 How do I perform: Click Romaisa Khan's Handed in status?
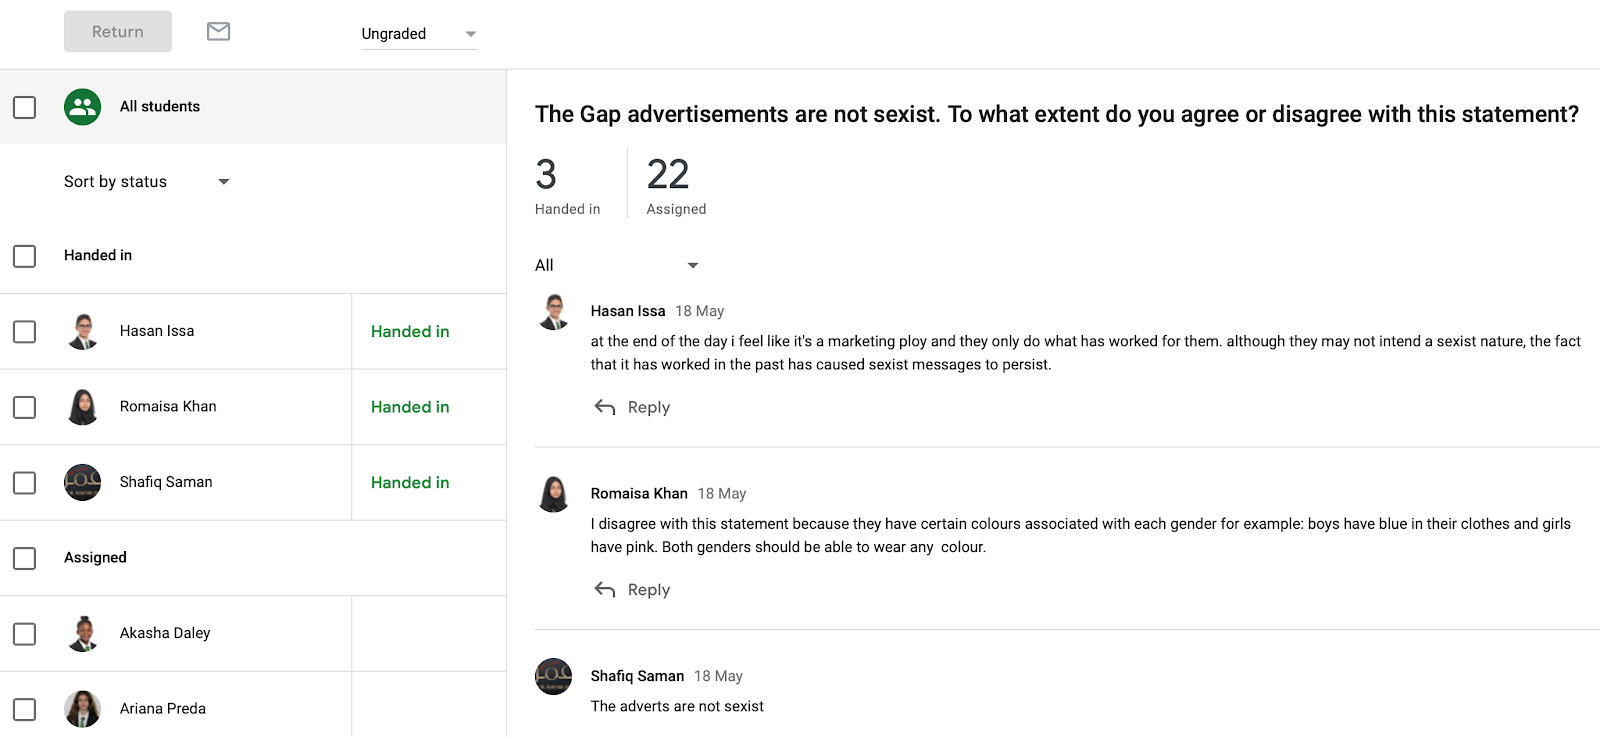[410, 407]
